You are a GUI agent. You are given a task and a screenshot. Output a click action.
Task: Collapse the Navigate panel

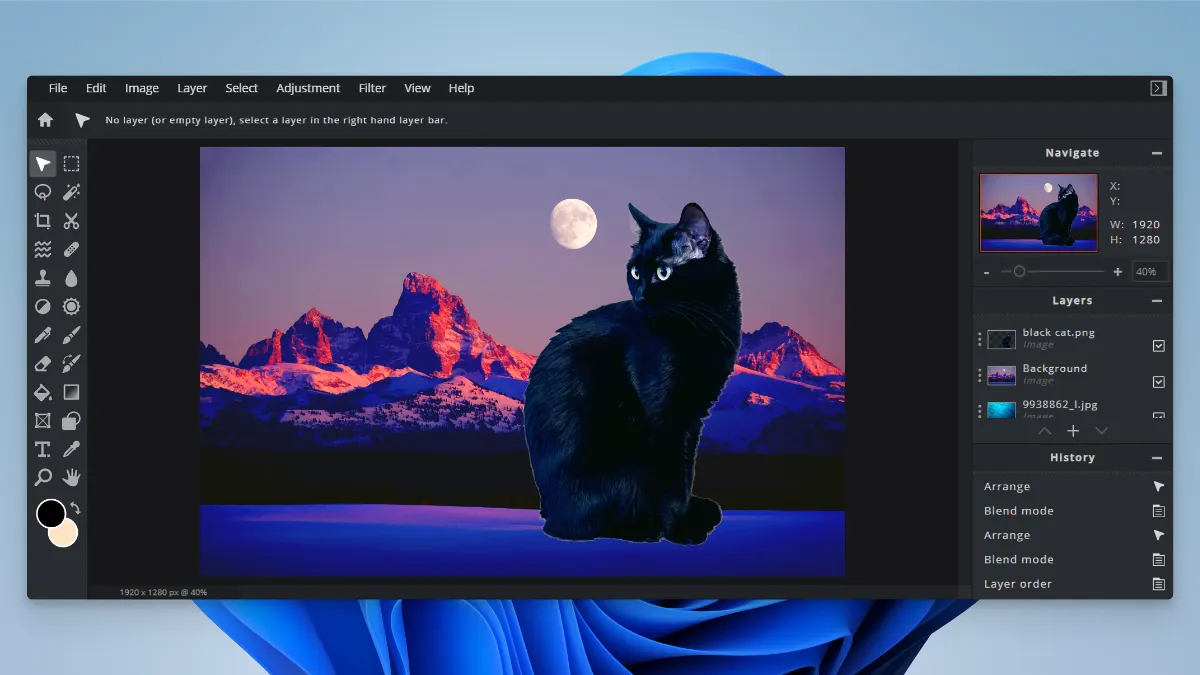[x=1157, y=153]
